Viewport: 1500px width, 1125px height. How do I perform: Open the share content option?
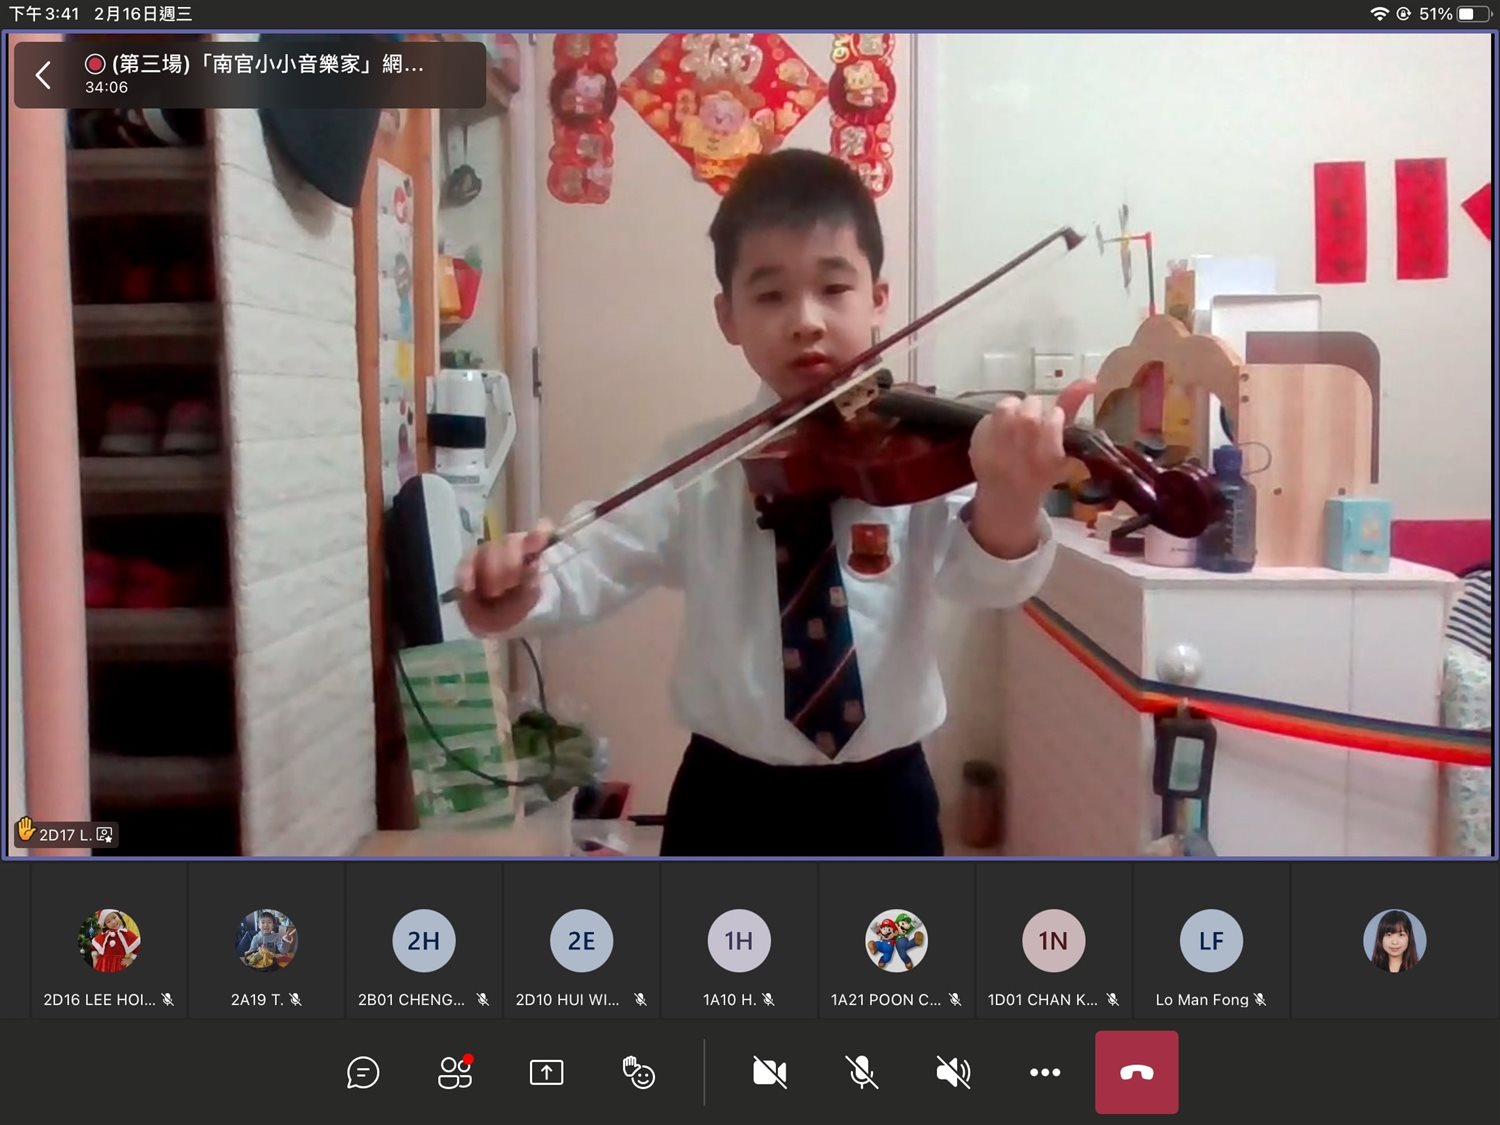(546, 1073)
